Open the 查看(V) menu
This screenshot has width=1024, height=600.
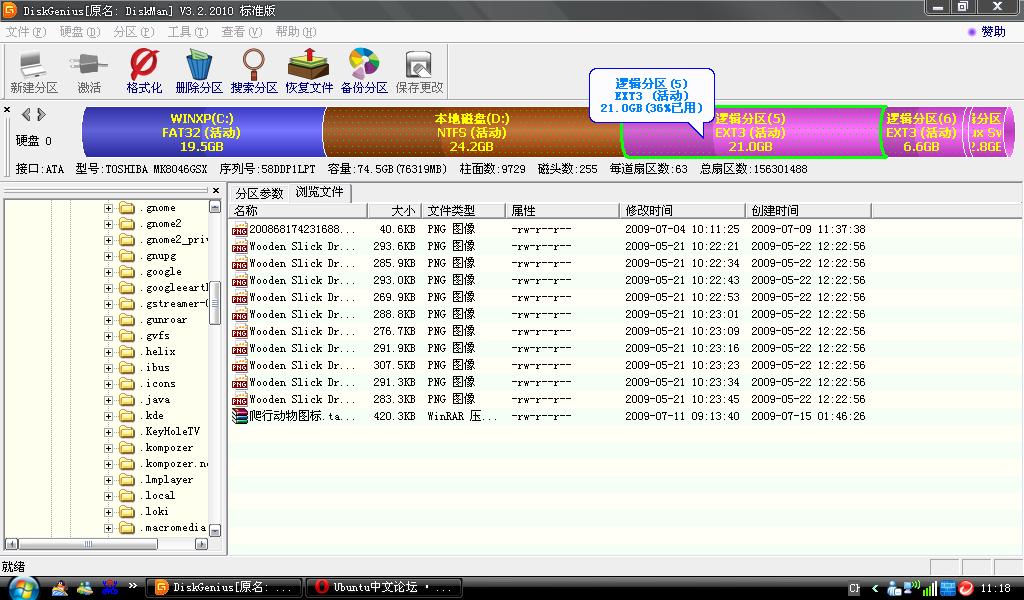tap(242, 31)
